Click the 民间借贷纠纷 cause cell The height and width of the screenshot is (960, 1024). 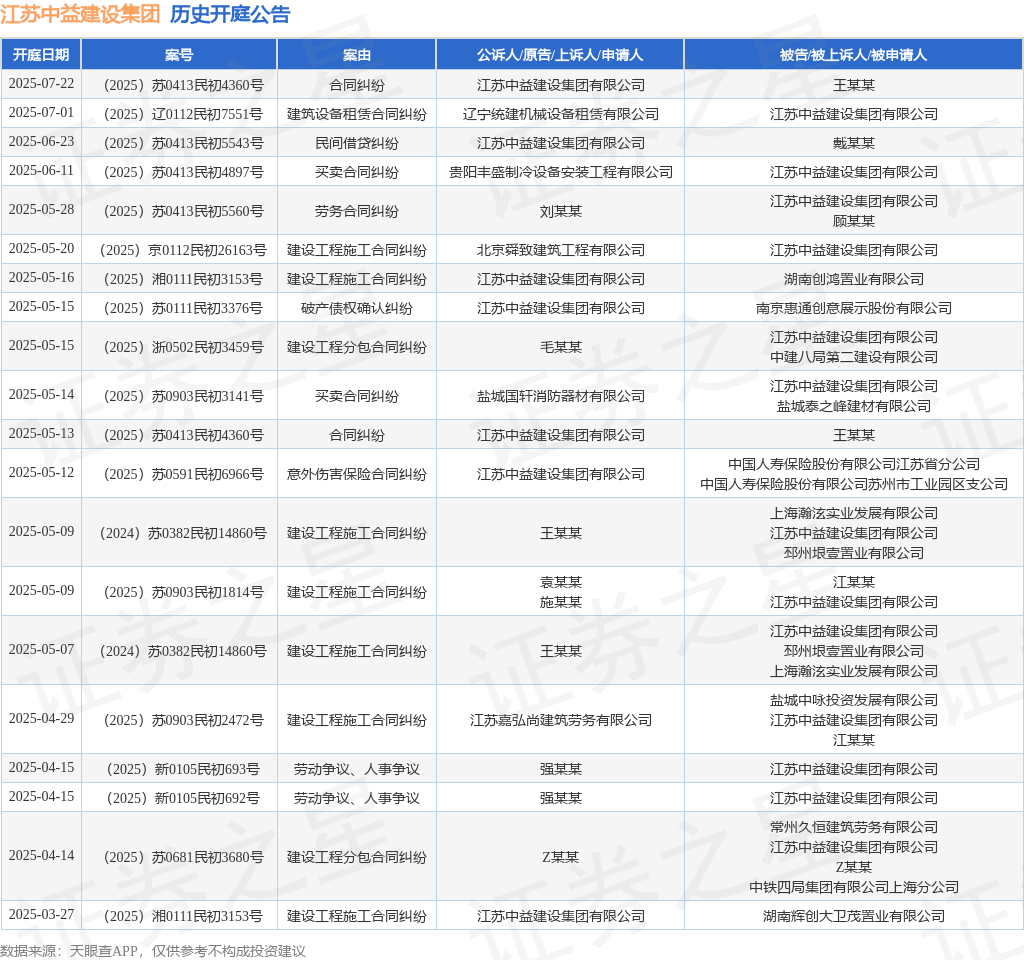click(x=357, y=143)
